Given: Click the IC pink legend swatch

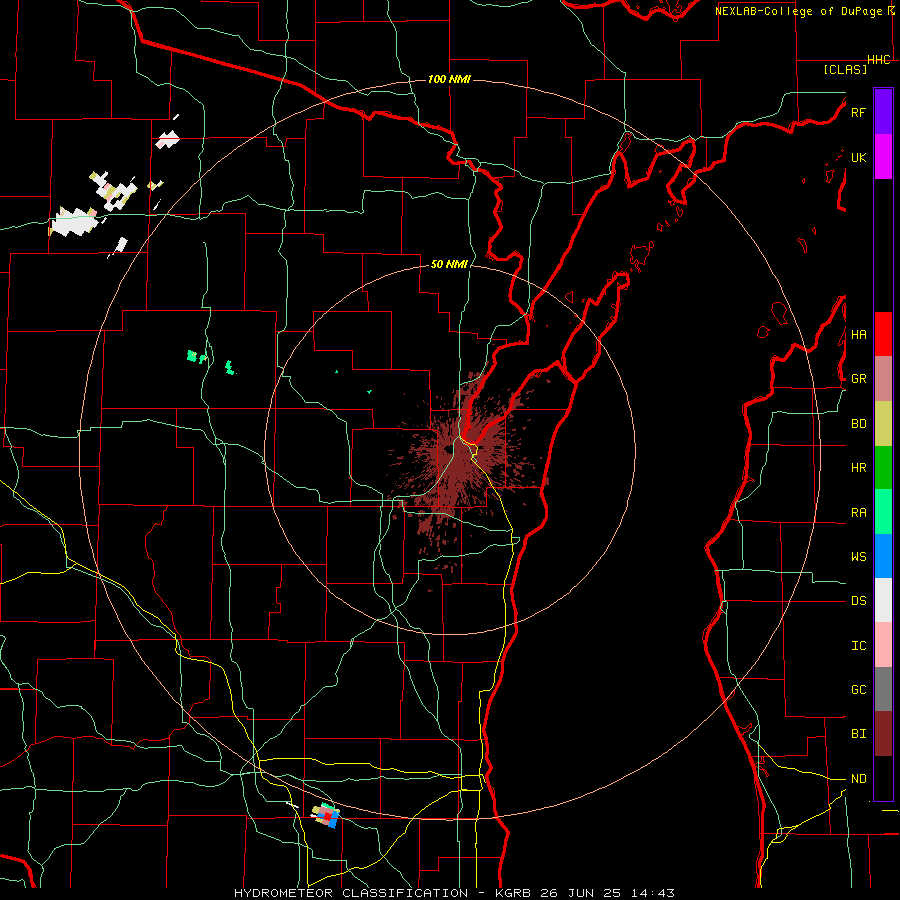Looking at the screenshot, I should [x=883, y=645].
